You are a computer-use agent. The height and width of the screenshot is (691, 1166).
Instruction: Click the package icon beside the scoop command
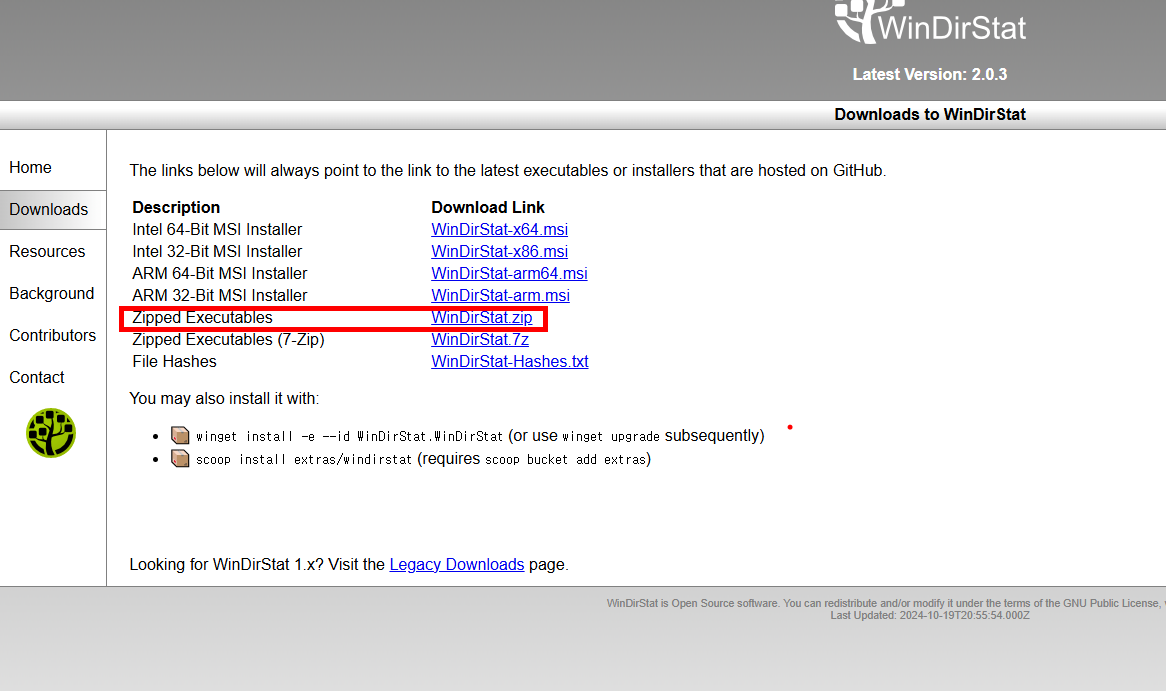pyautogui.click(x=180, y=458)
